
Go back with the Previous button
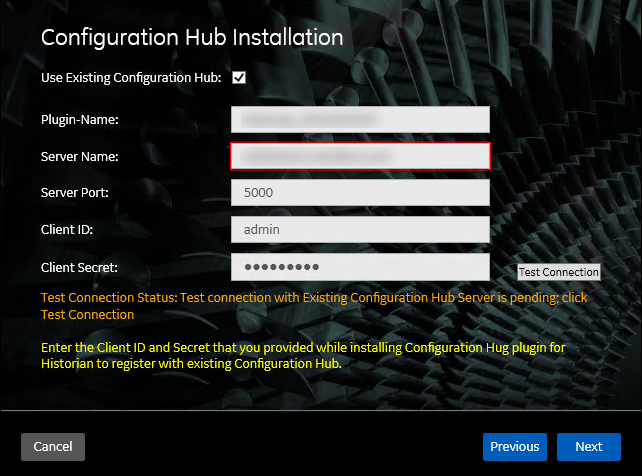[515, 447]
